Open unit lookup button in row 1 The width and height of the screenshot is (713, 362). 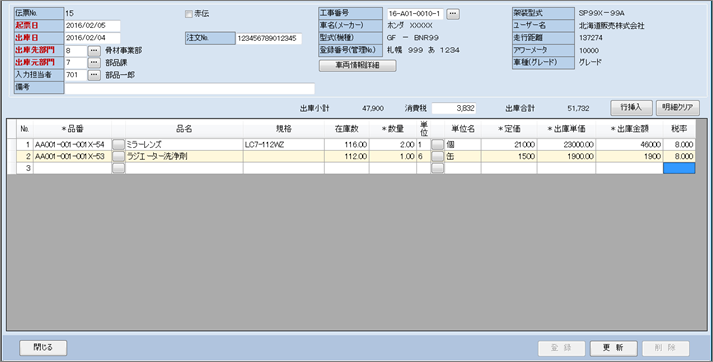pyautogui.click(x=437, y=145)
